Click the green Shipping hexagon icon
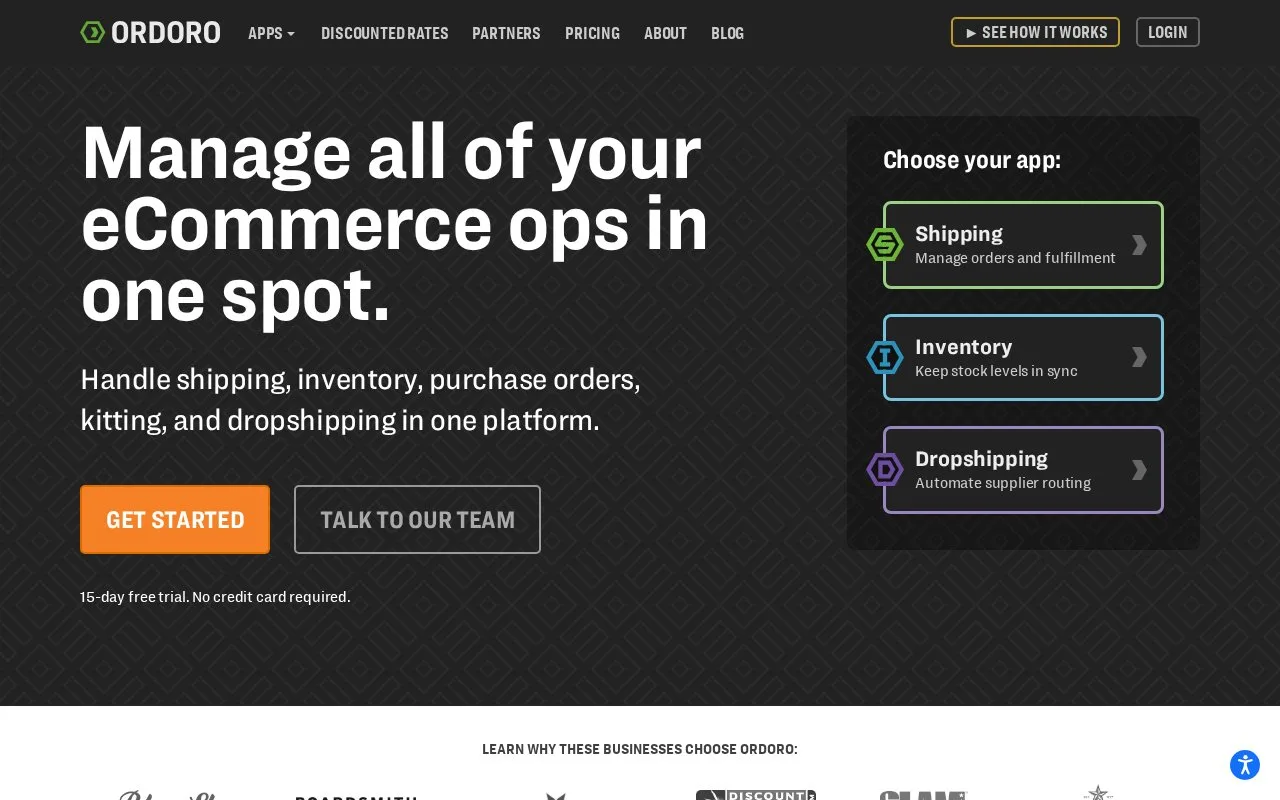1280x800 pixels. point(885,245)
